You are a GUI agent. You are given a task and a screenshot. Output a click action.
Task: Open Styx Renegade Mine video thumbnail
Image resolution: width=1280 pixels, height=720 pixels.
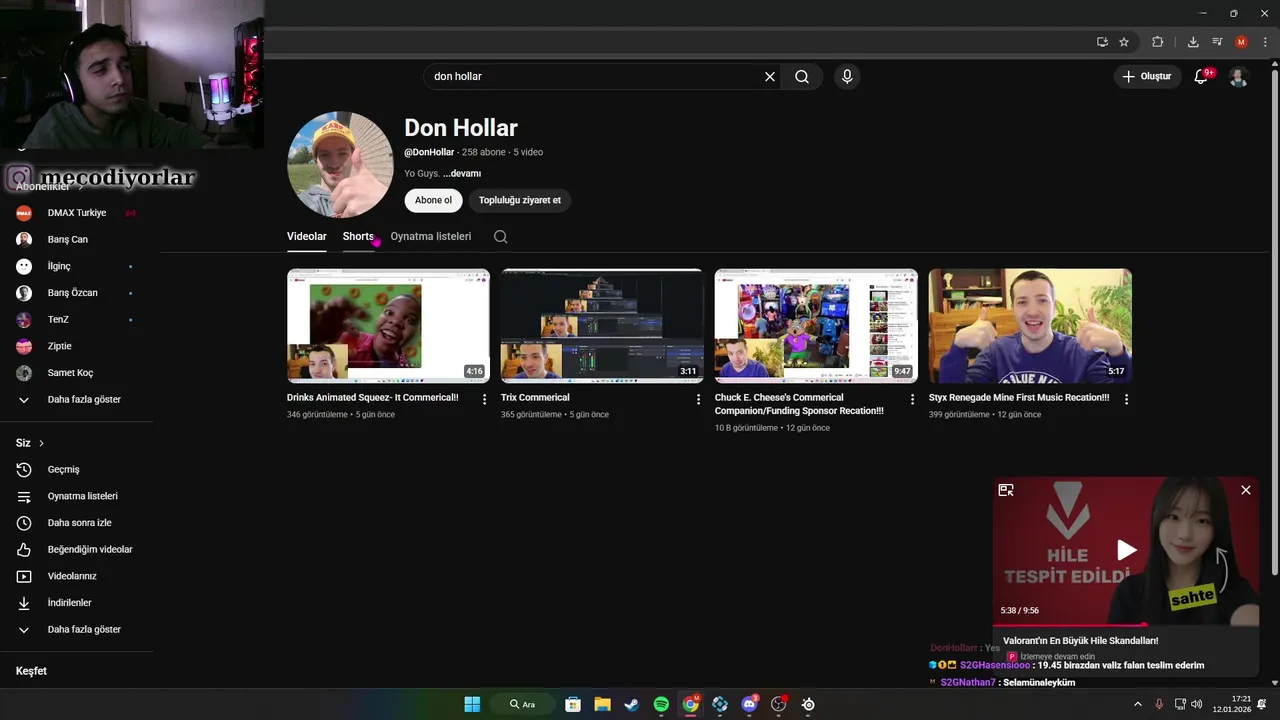(1030, 326)
